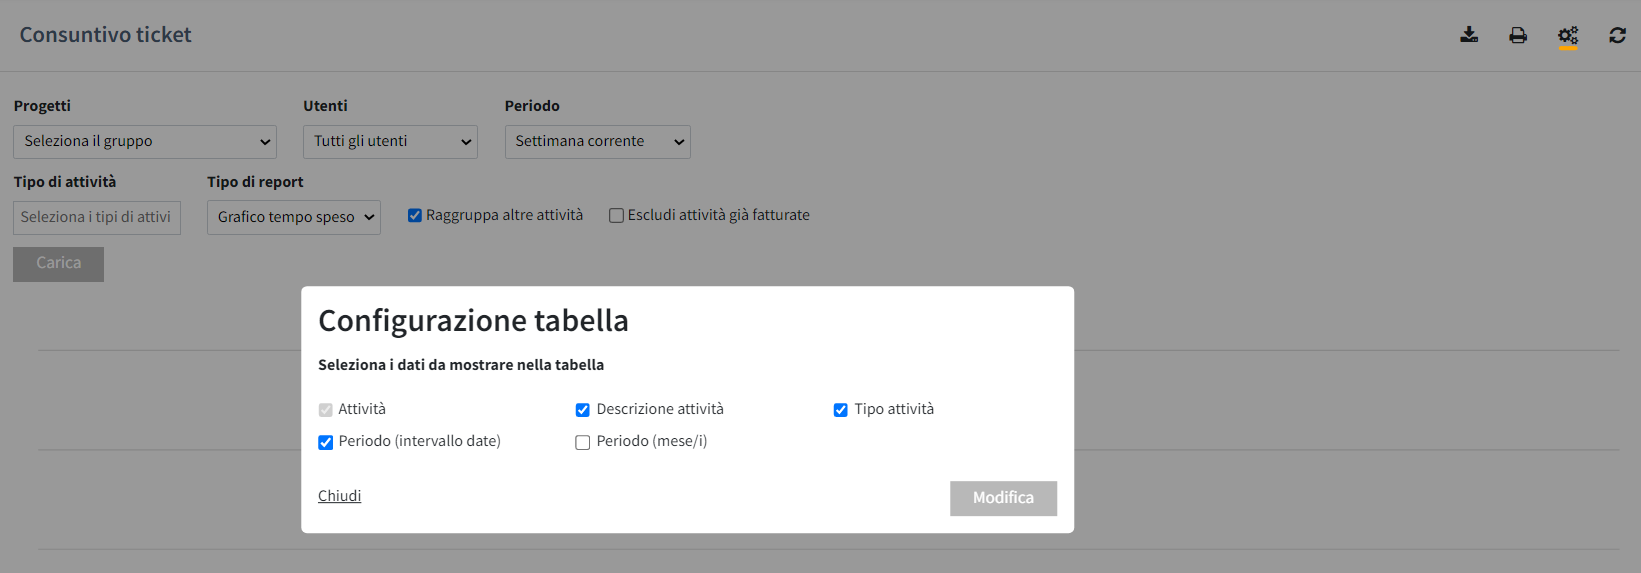Toggle Raggruppa altre attività checkbox
The width and height of the screenshot is (1641, 573).
click(x=414, y=215)
